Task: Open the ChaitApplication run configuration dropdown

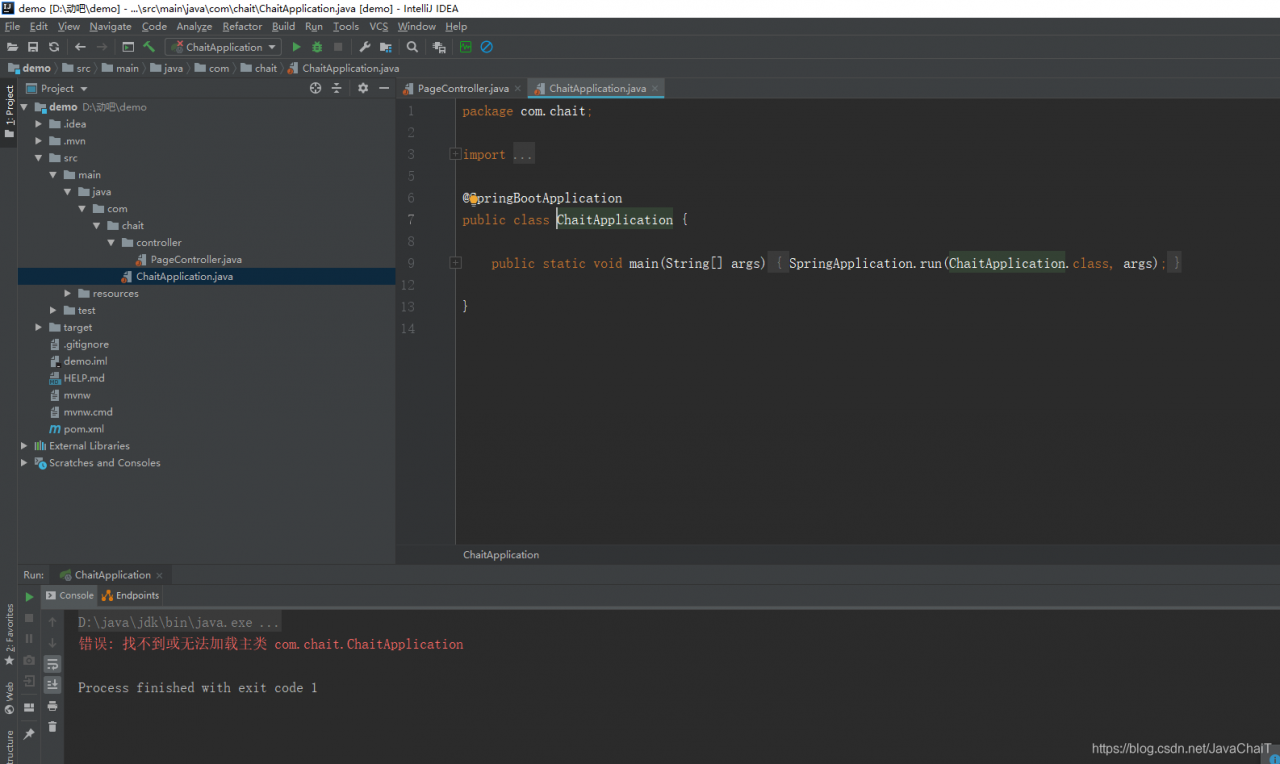Action: tap(224, 47)
